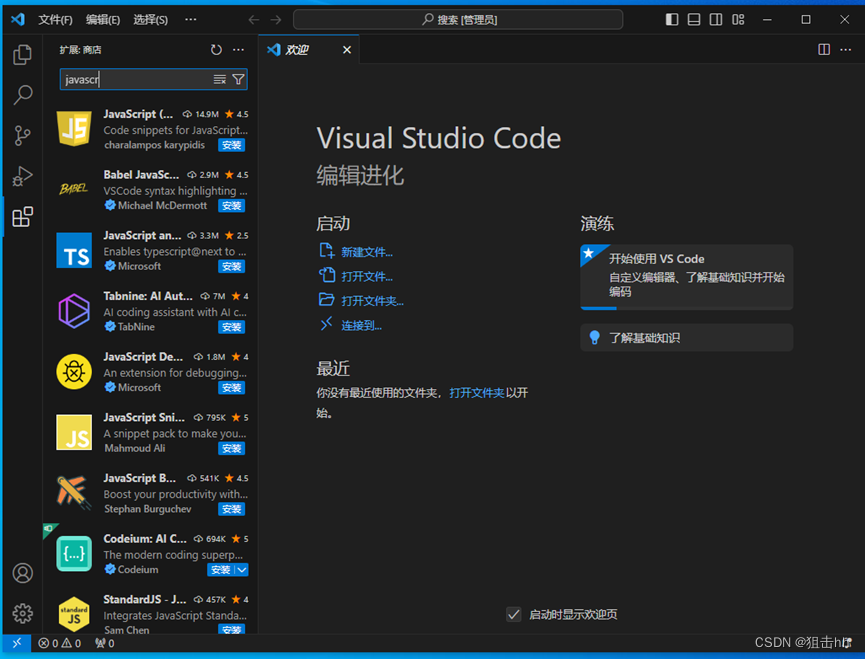Open editor more actions ellipsis

pos(846,50)
